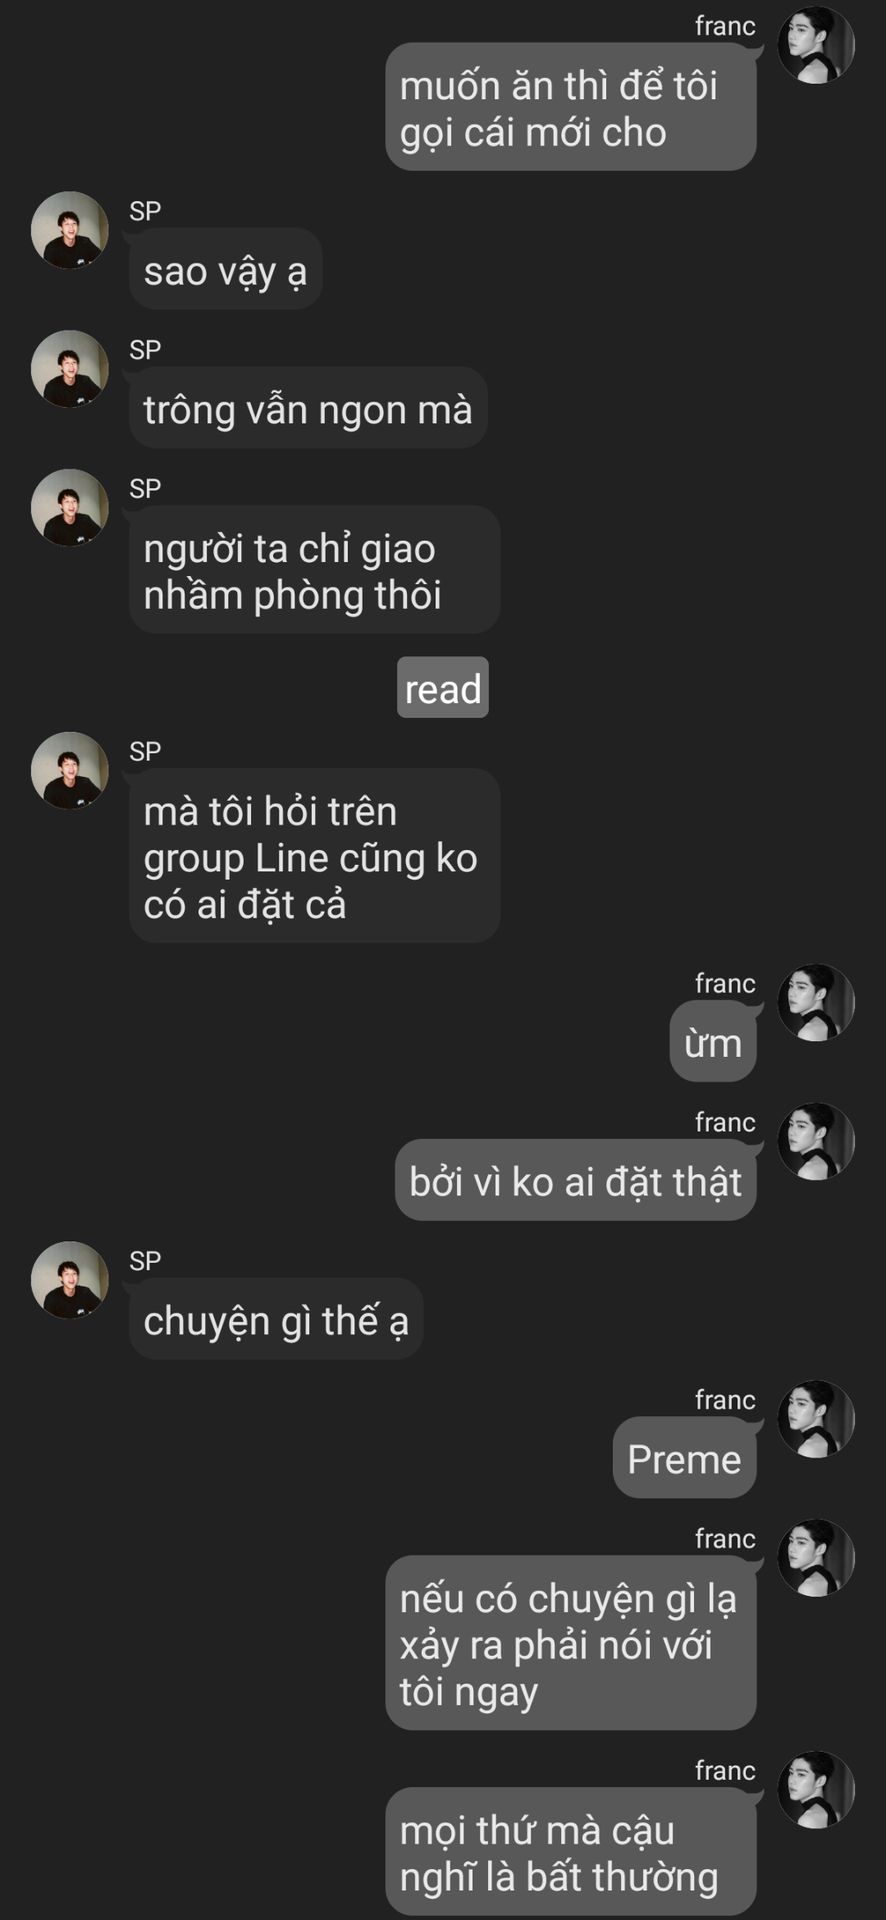Viewport: 886px width, 1920px height.
Task: Tap franc's avatar next to 'ừm' message
Action: pos(816,1003)
